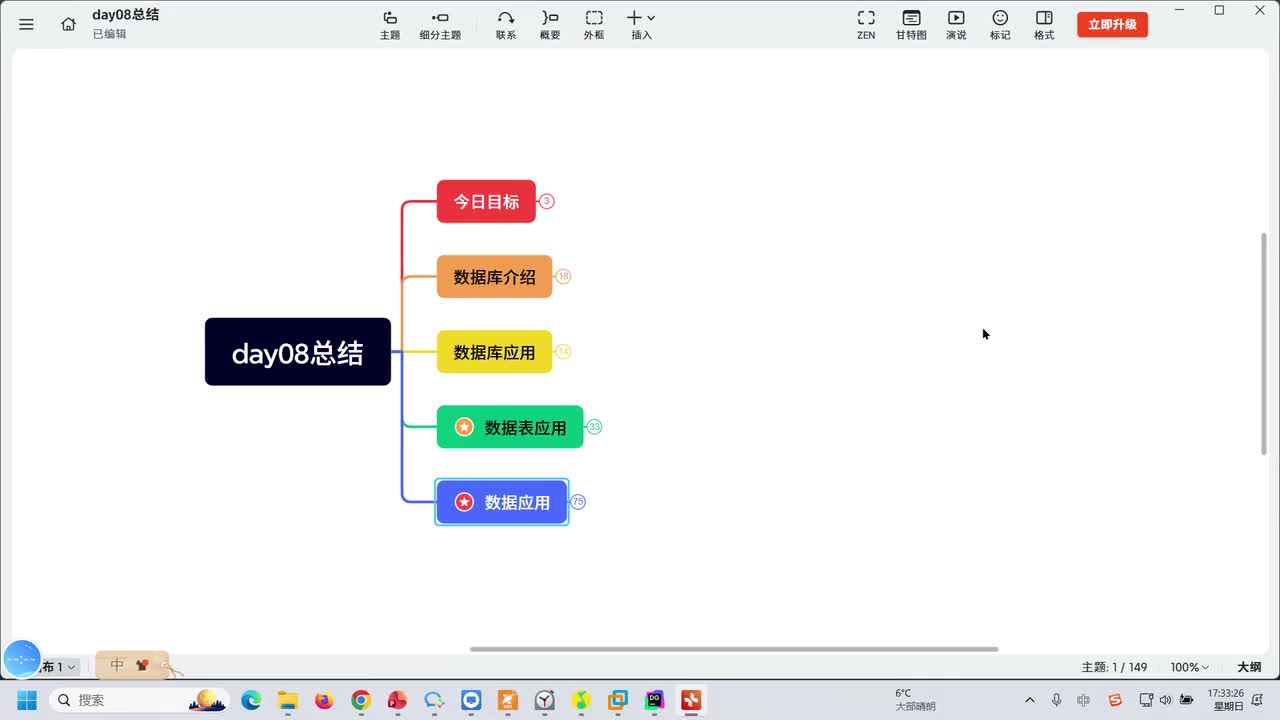Viewport: 1280px width, 720px height.
Task: Click the vertical canvas scrollbar
Action: [1264, 343]
